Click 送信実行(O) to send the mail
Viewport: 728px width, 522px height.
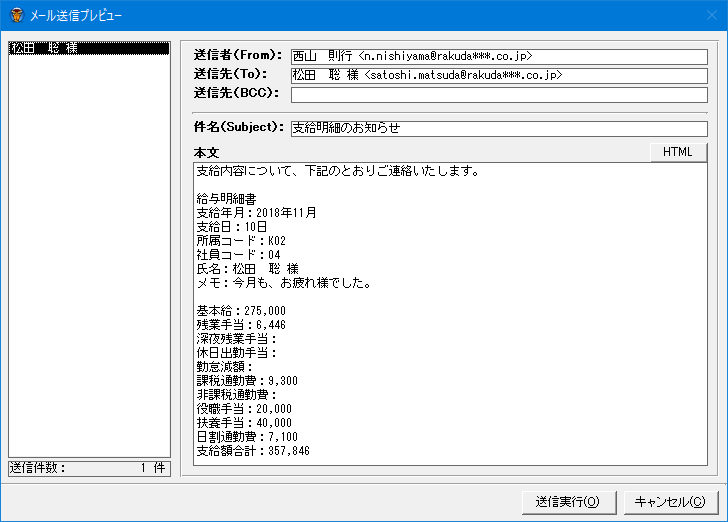(568, 502)
